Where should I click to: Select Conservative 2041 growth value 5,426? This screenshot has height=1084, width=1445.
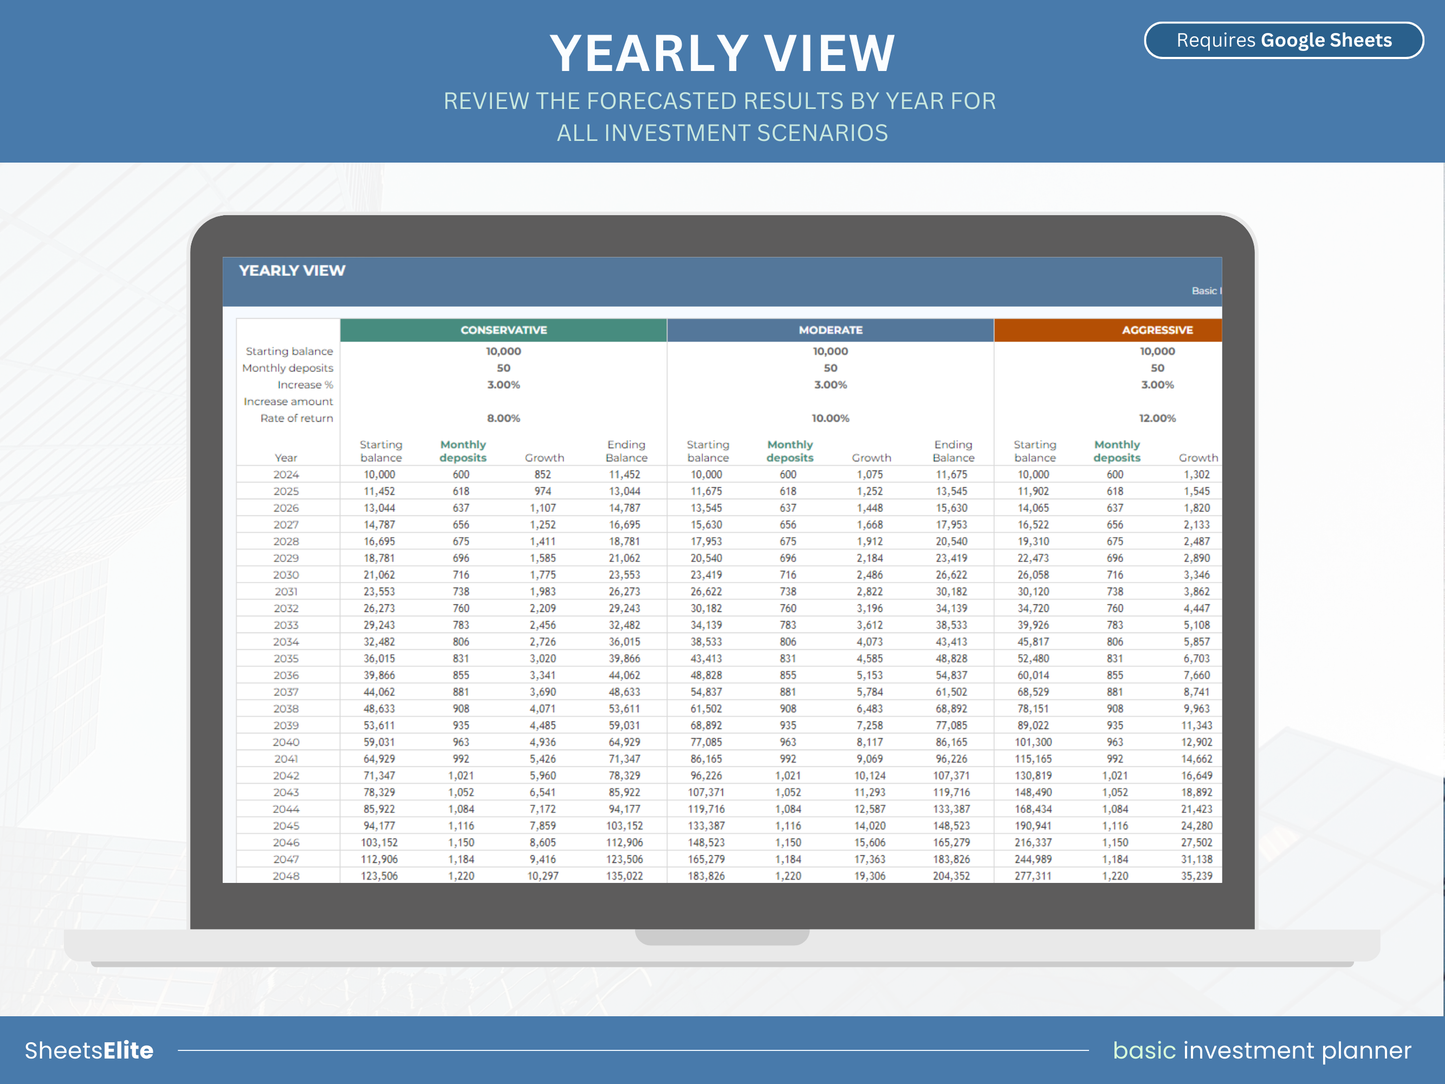click(x=542, y=759)
